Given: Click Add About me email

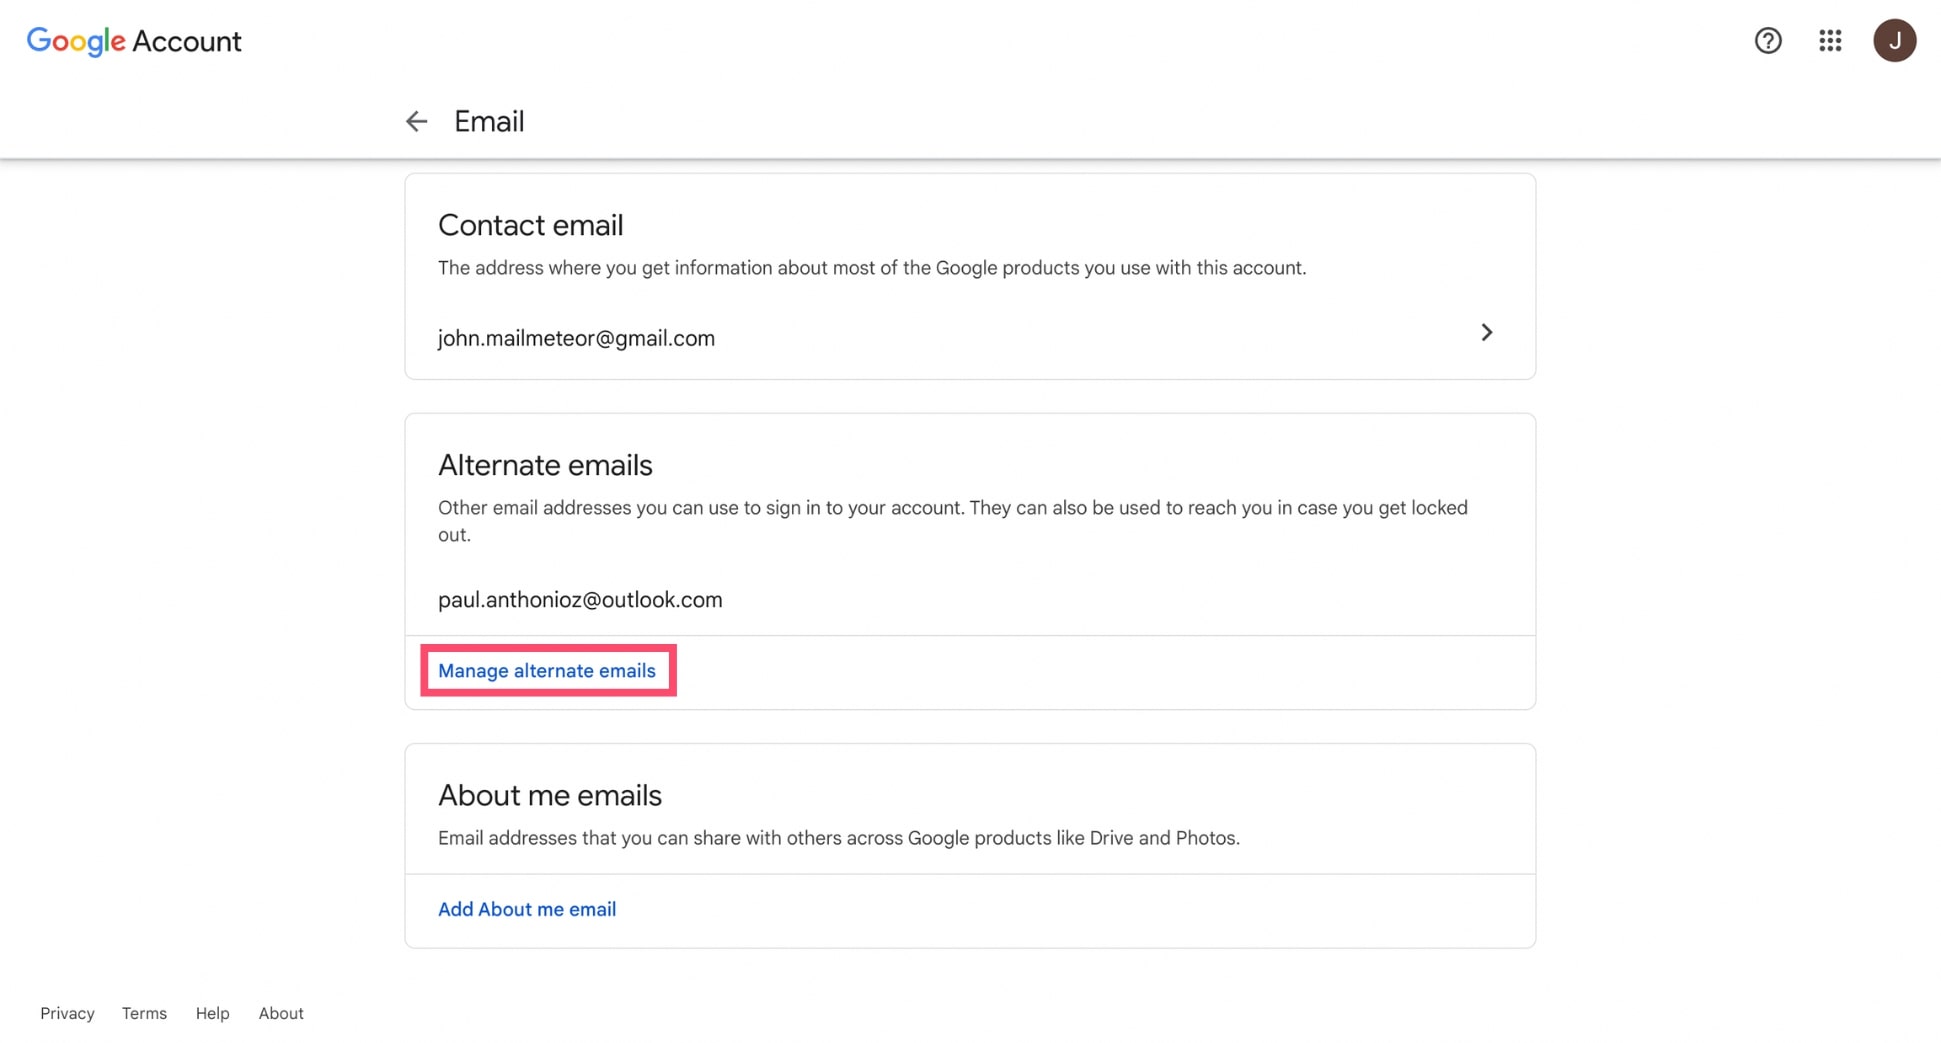Looking at the screenshot, I should 527,909.
